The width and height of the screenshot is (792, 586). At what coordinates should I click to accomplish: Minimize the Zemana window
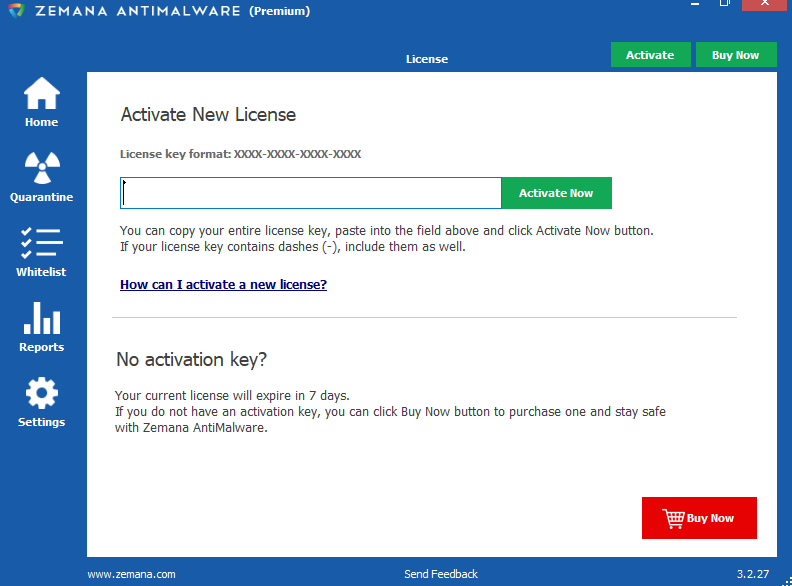[x=695, y=4]
